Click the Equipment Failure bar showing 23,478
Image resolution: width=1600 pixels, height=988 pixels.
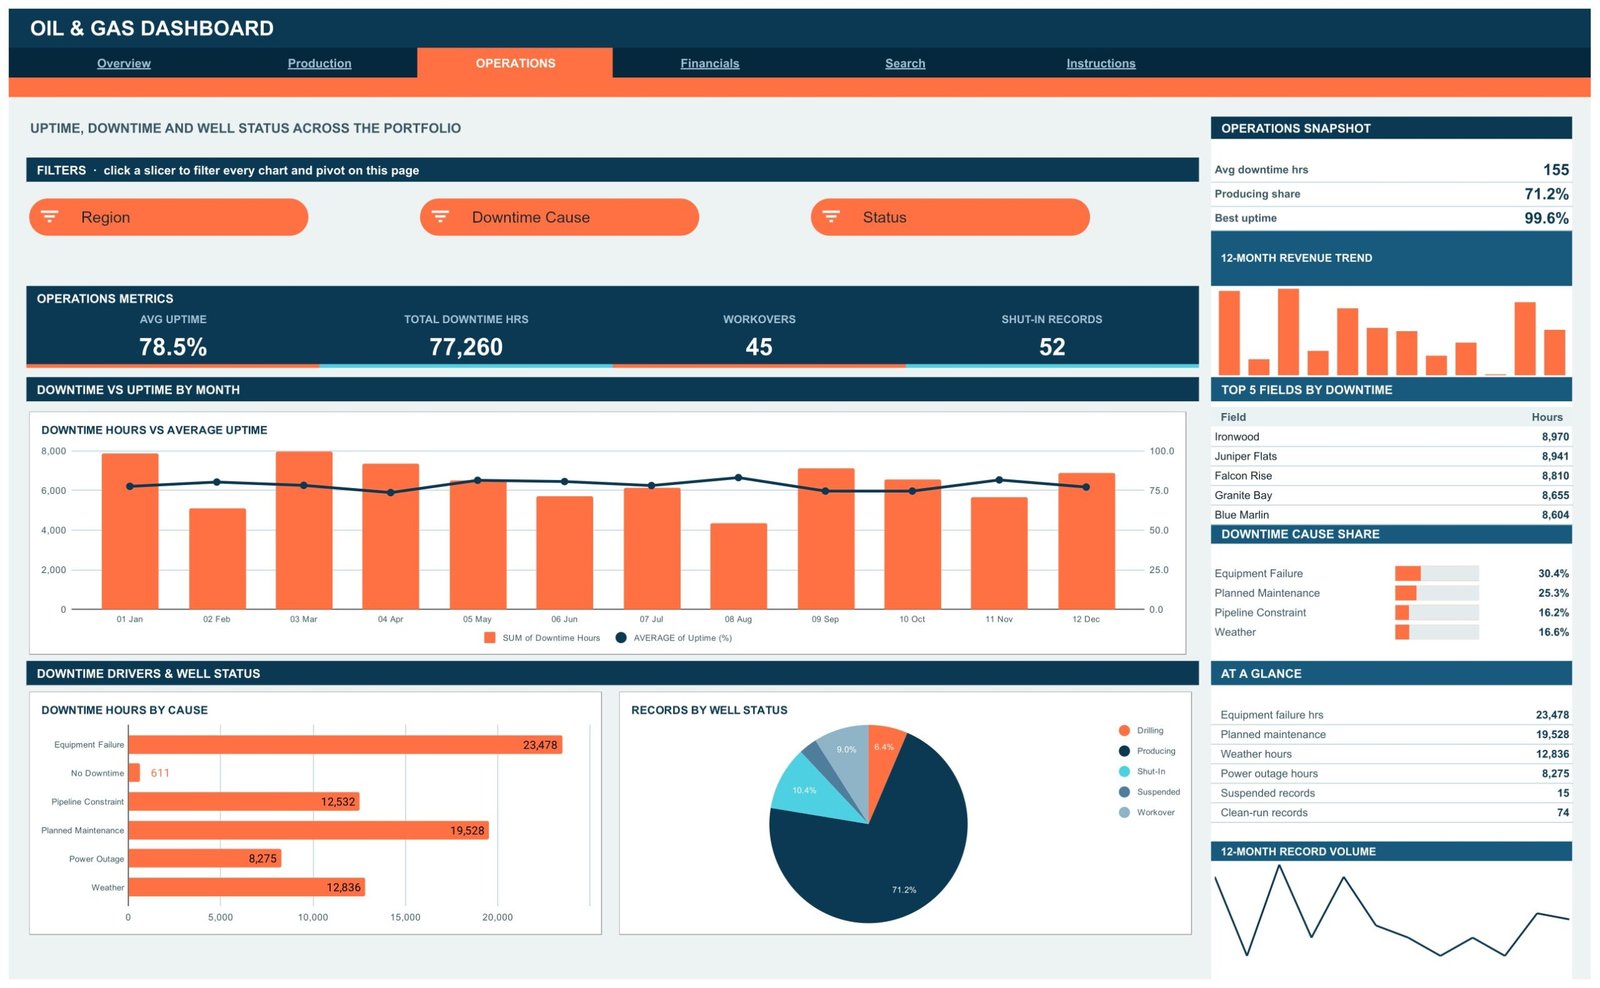(345, 745)
